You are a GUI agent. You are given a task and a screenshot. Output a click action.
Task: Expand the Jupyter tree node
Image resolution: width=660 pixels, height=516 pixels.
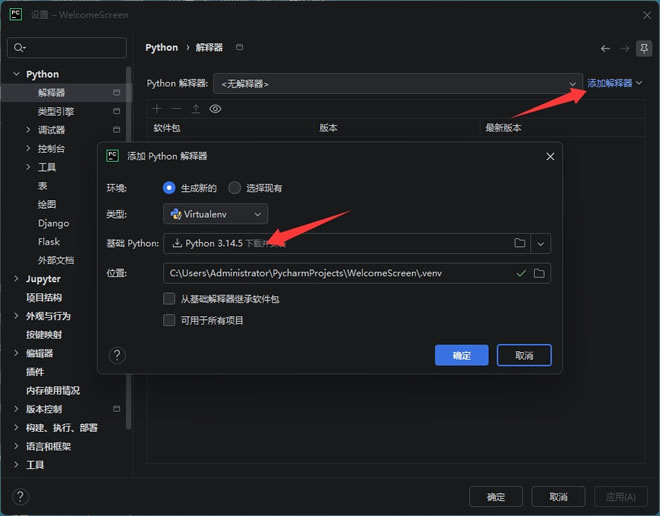pos(16,279)
